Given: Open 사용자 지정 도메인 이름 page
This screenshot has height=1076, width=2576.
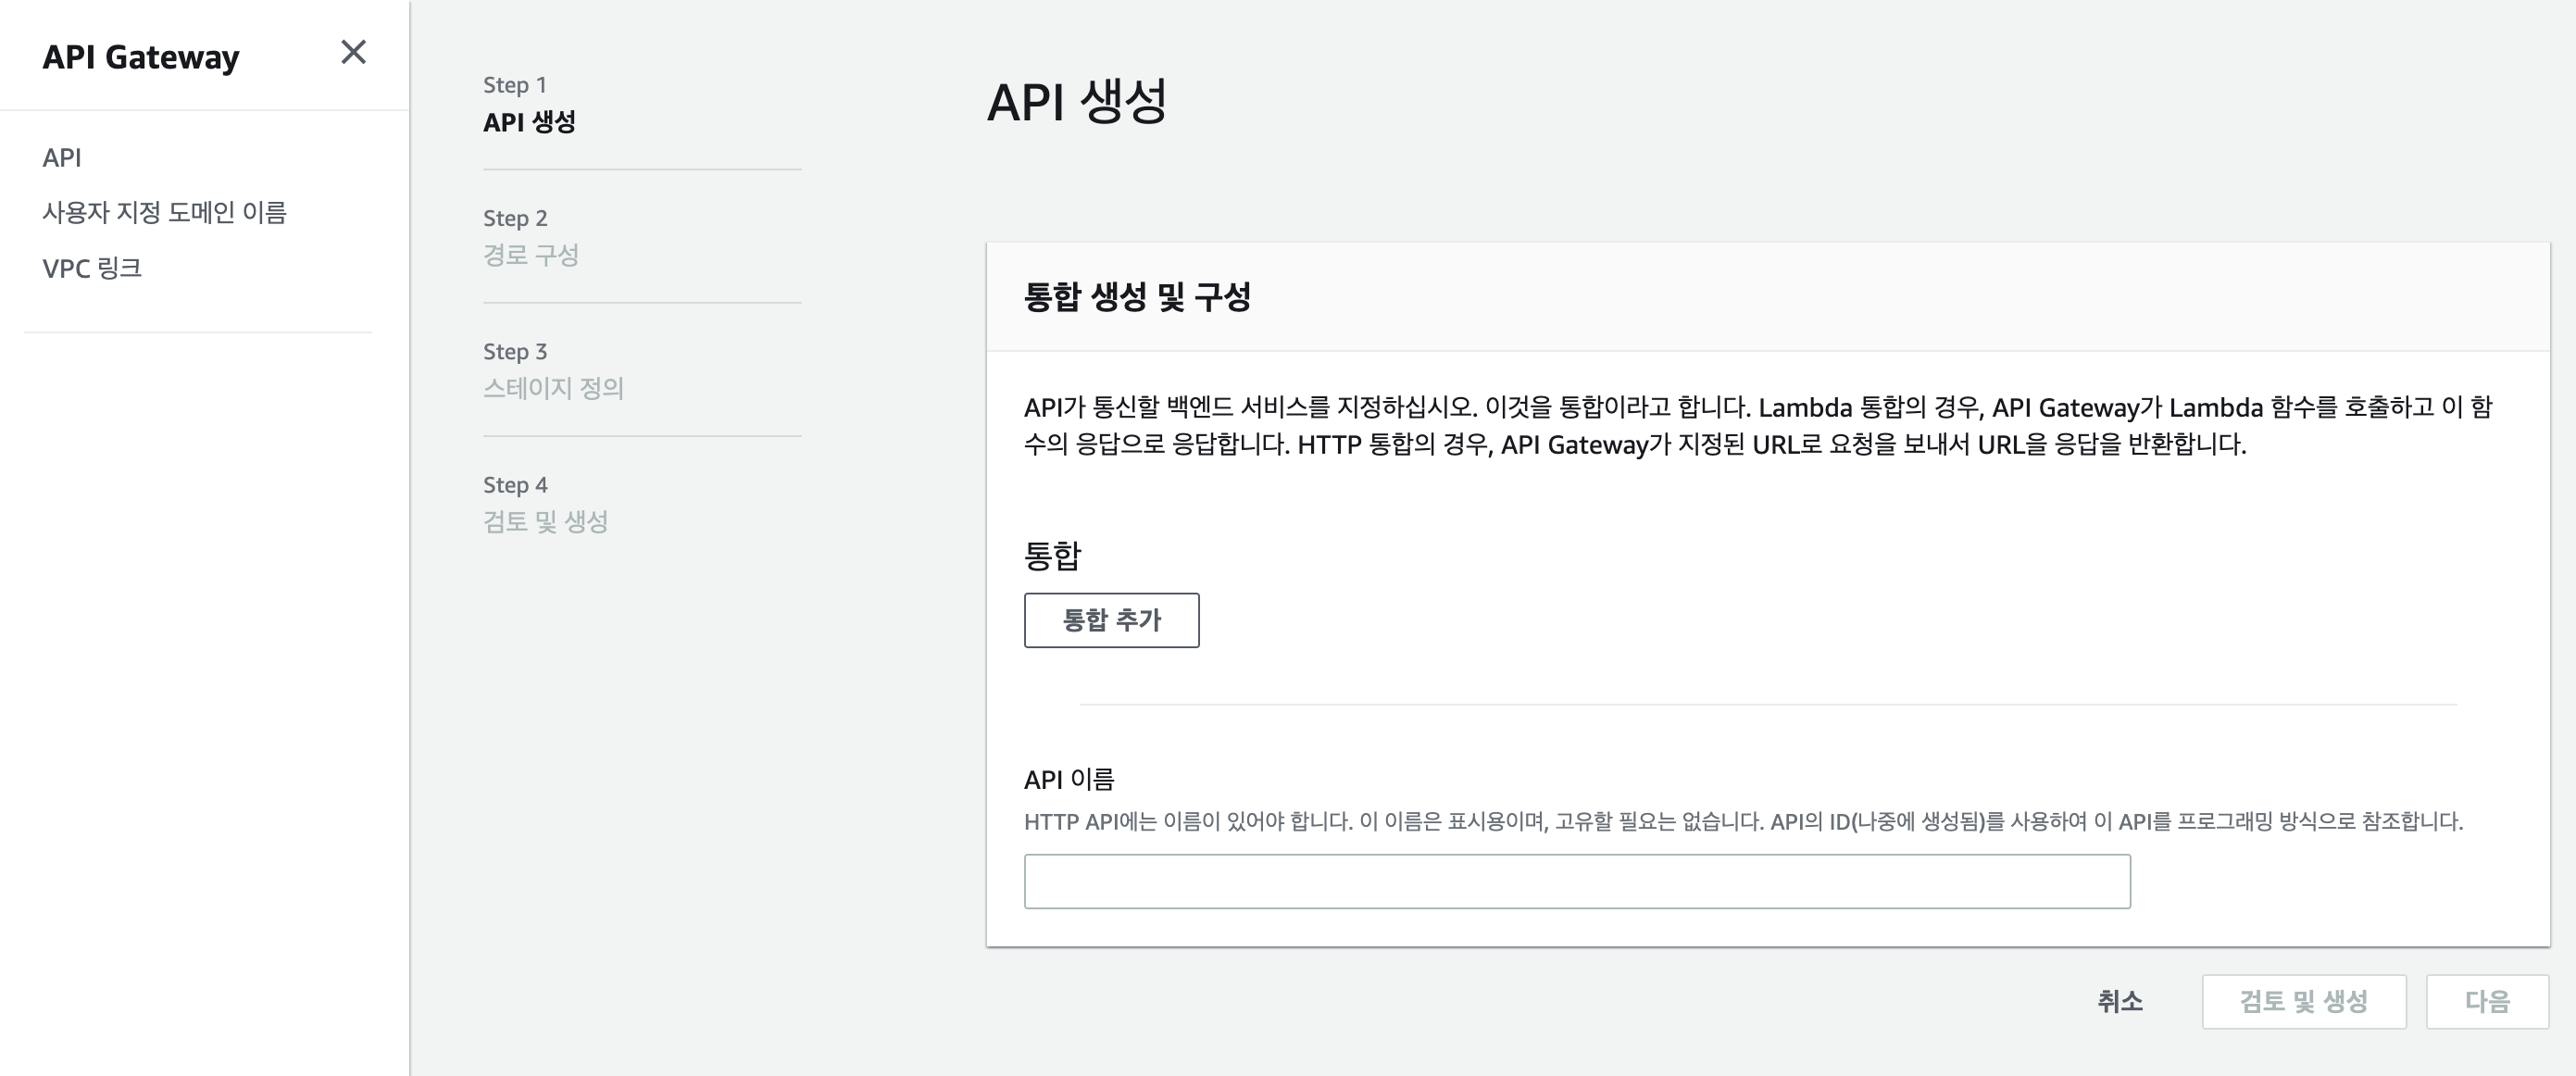Looking at the screenshot, I should [164, 212].
